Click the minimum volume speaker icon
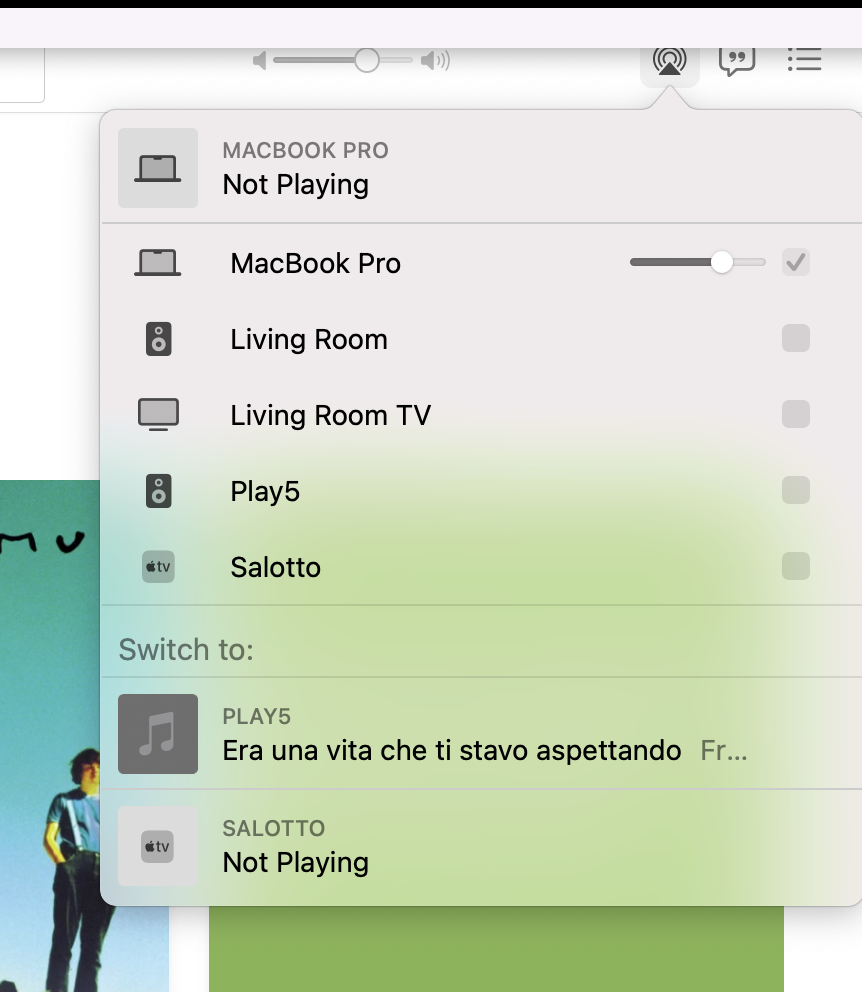 [259, 60]
